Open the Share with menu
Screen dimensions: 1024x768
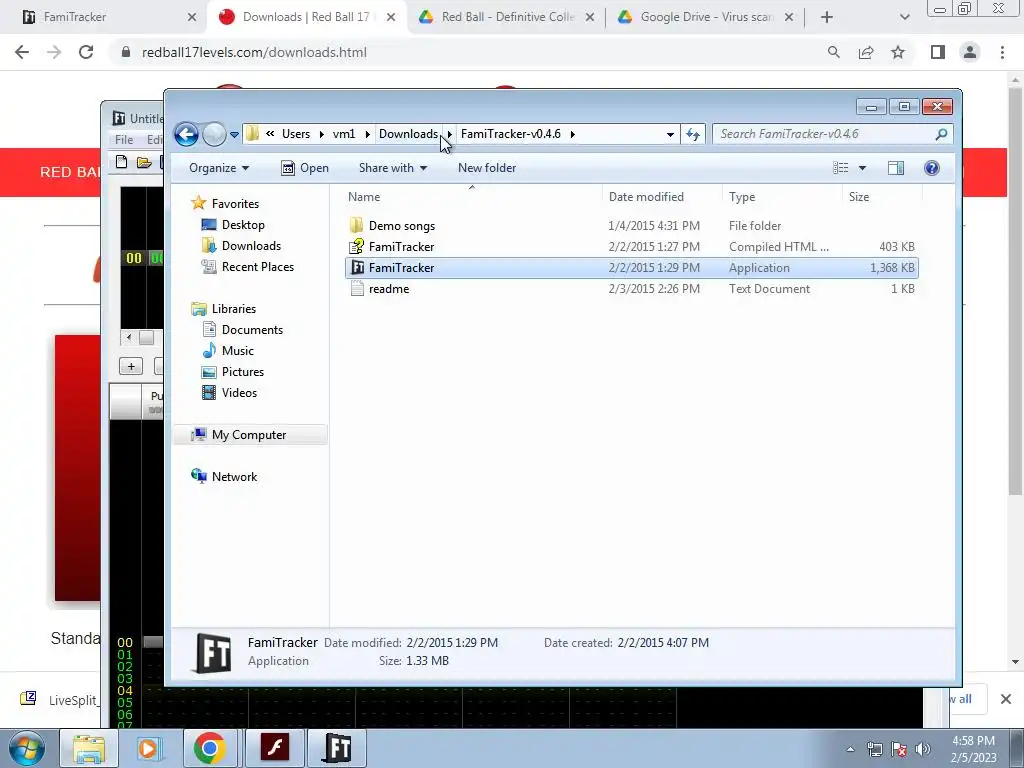point(392,168)
